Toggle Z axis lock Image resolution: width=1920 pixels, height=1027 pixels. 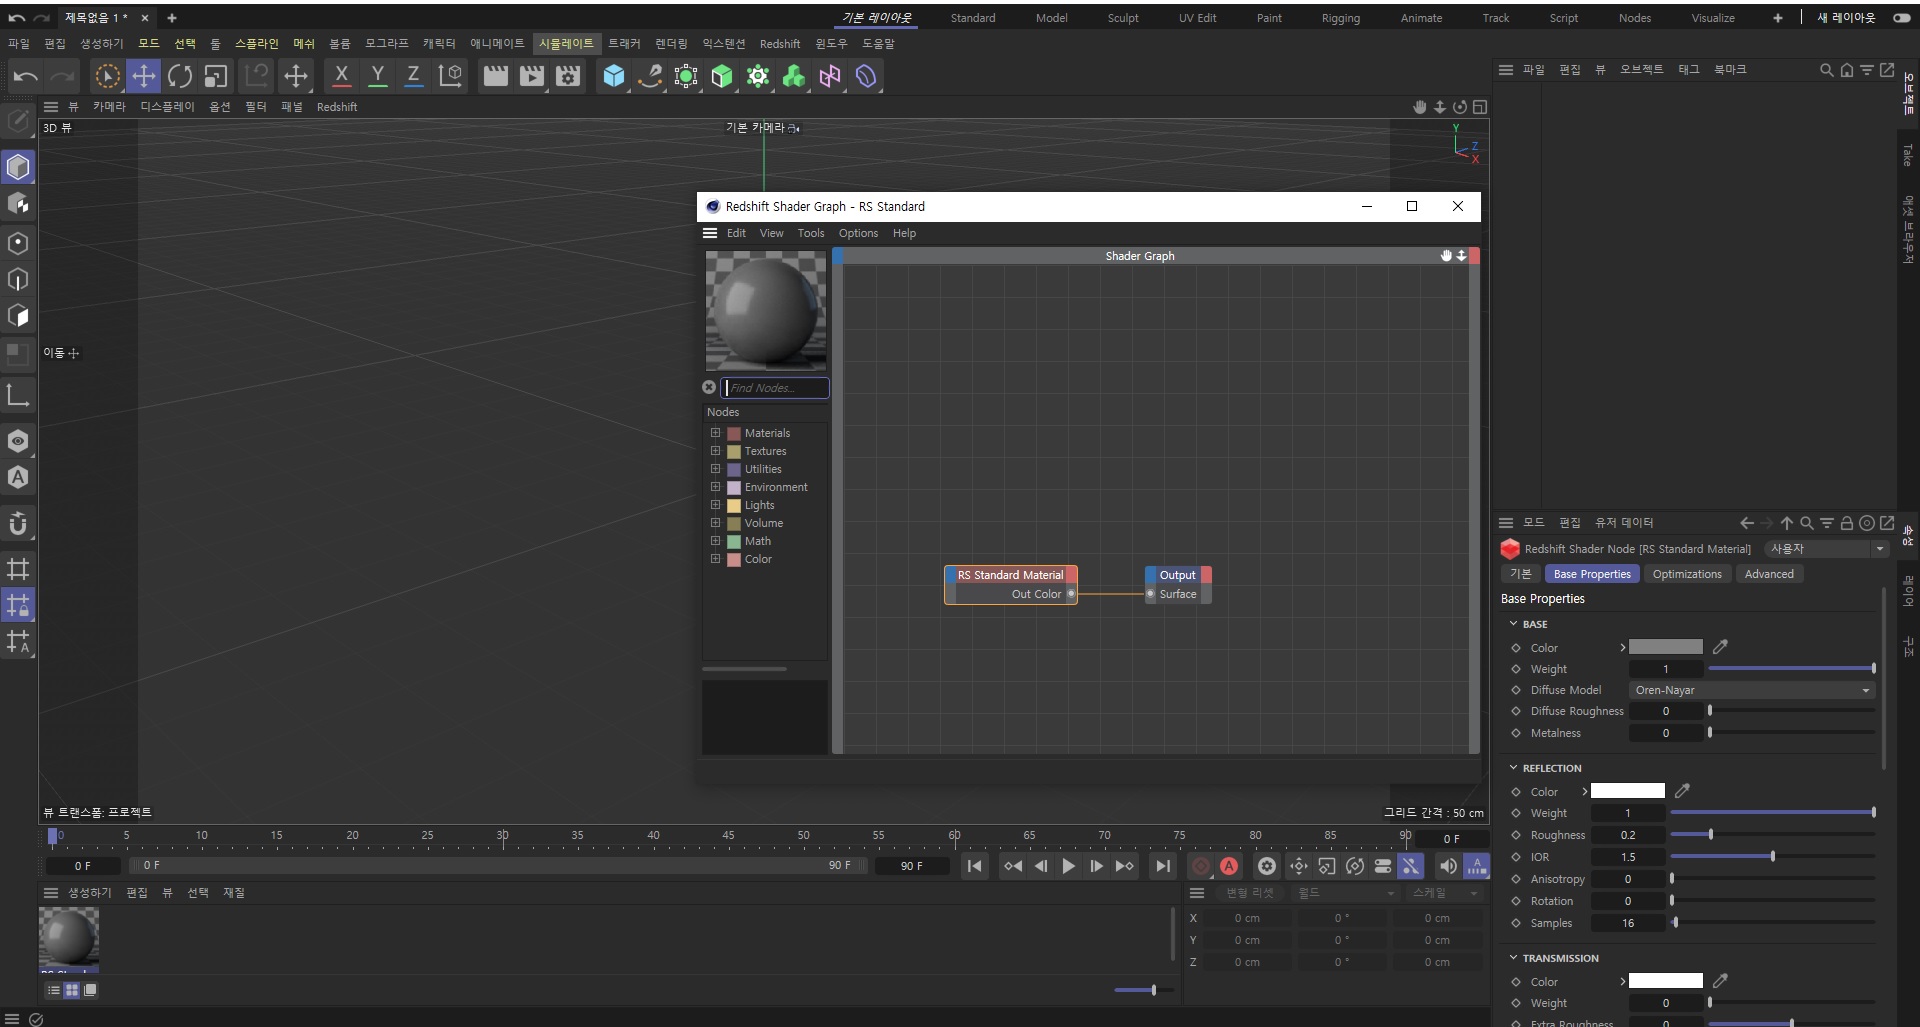[413, 76]
